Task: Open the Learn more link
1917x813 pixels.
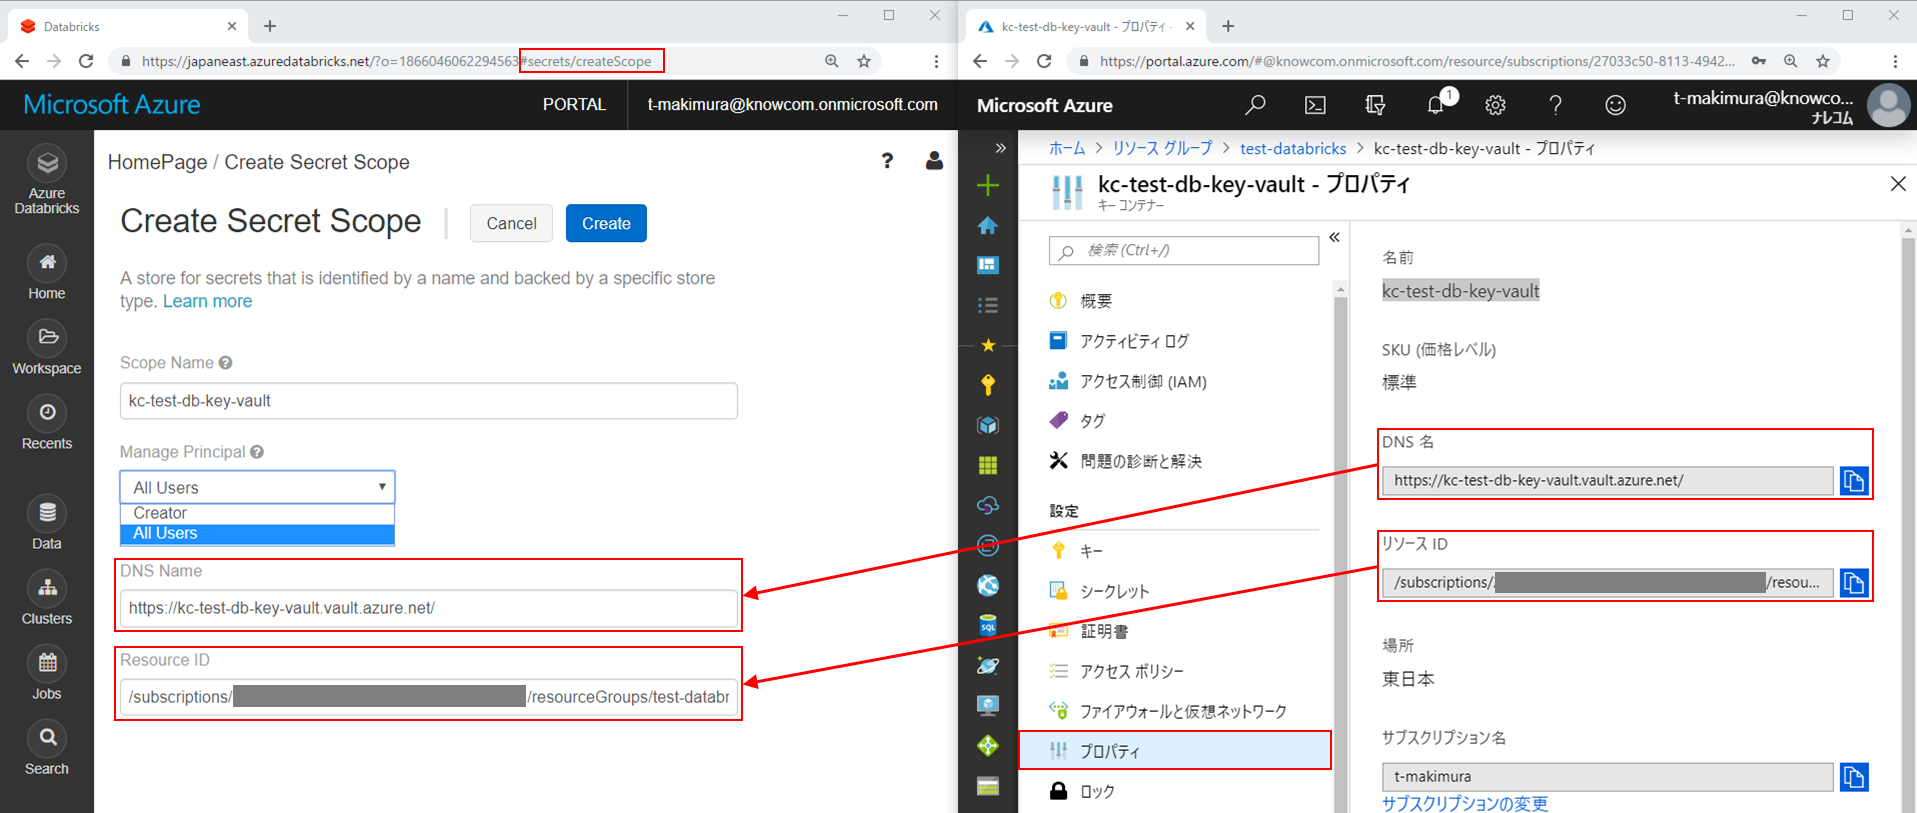Action: [207, 301]
